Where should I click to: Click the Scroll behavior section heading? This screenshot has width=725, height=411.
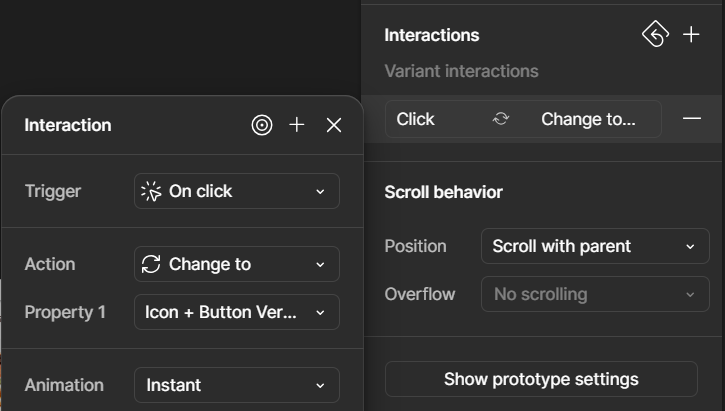click(x=443, y=192)
